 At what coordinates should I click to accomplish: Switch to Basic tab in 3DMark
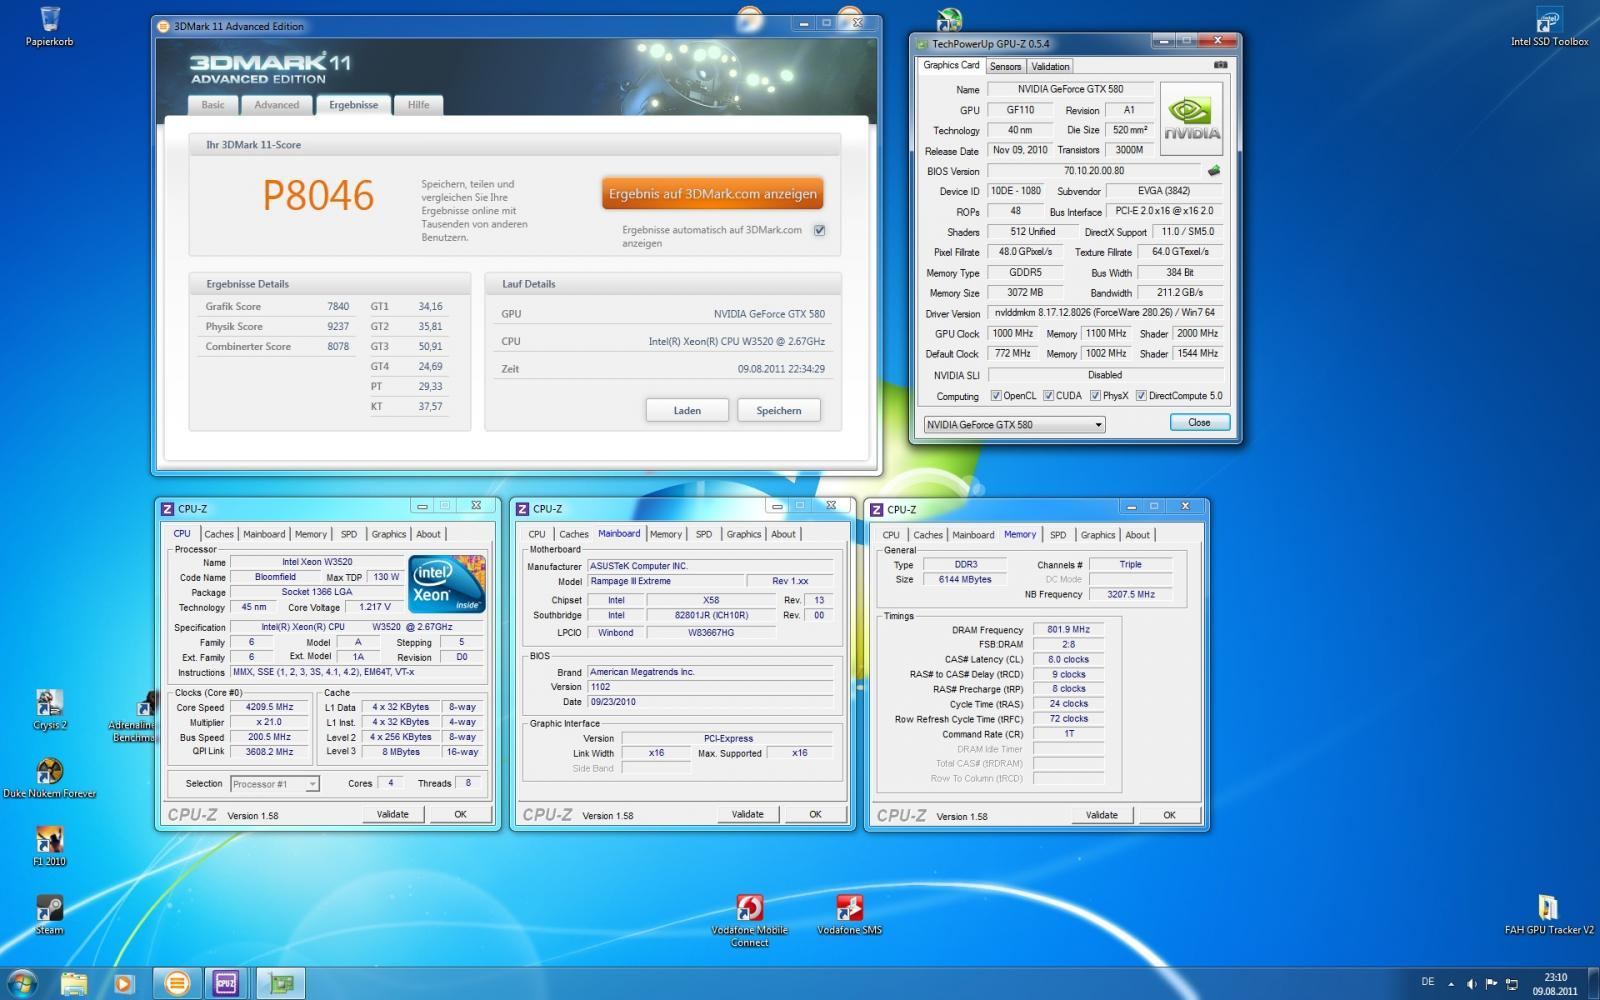point(213,105)
